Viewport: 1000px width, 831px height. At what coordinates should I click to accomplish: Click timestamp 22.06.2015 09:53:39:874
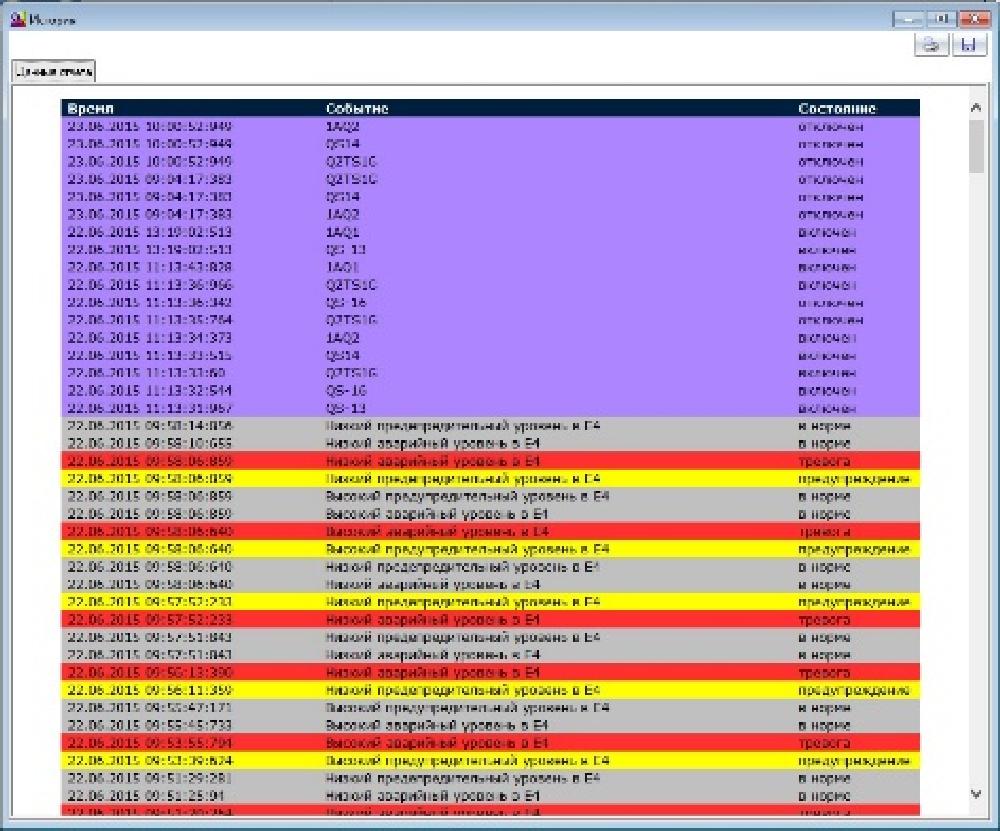tap(150, 761)
